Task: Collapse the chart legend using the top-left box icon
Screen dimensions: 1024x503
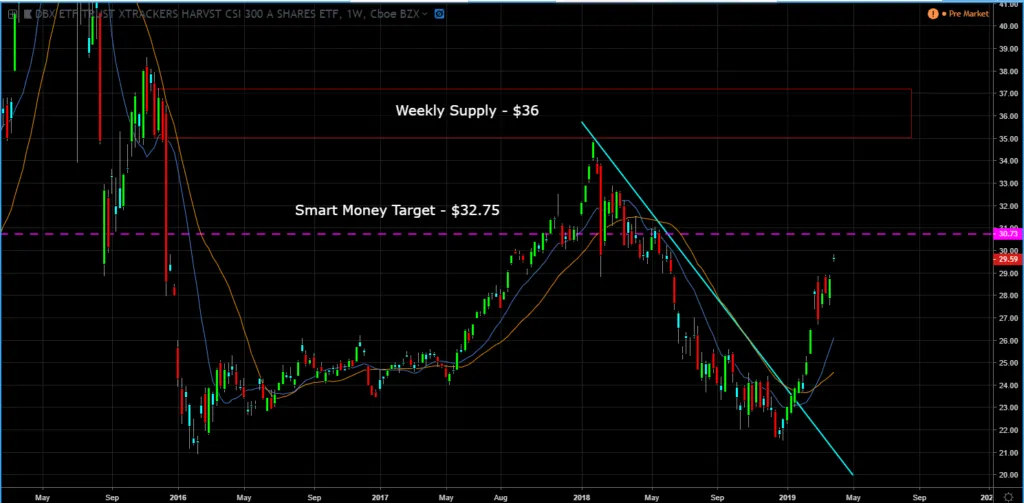Action: 12,13
